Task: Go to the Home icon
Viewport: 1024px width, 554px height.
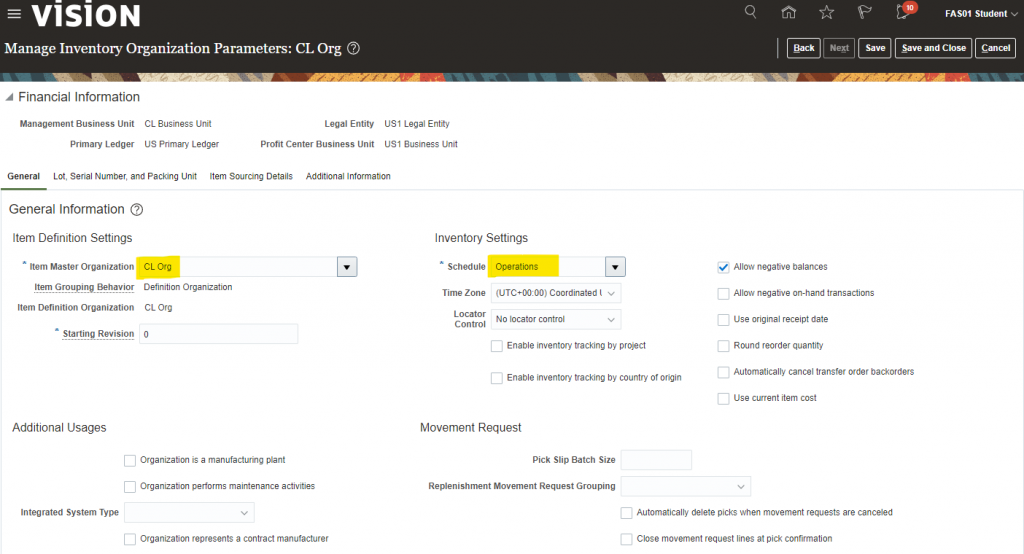Action: click(789, 12)
